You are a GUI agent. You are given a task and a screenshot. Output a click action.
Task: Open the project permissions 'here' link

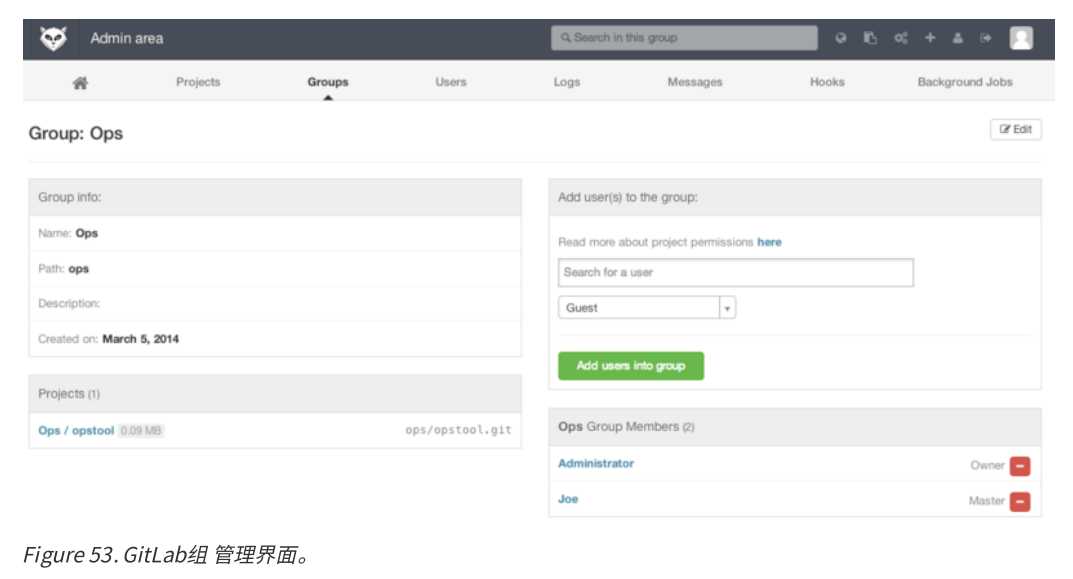coord(769,242)
